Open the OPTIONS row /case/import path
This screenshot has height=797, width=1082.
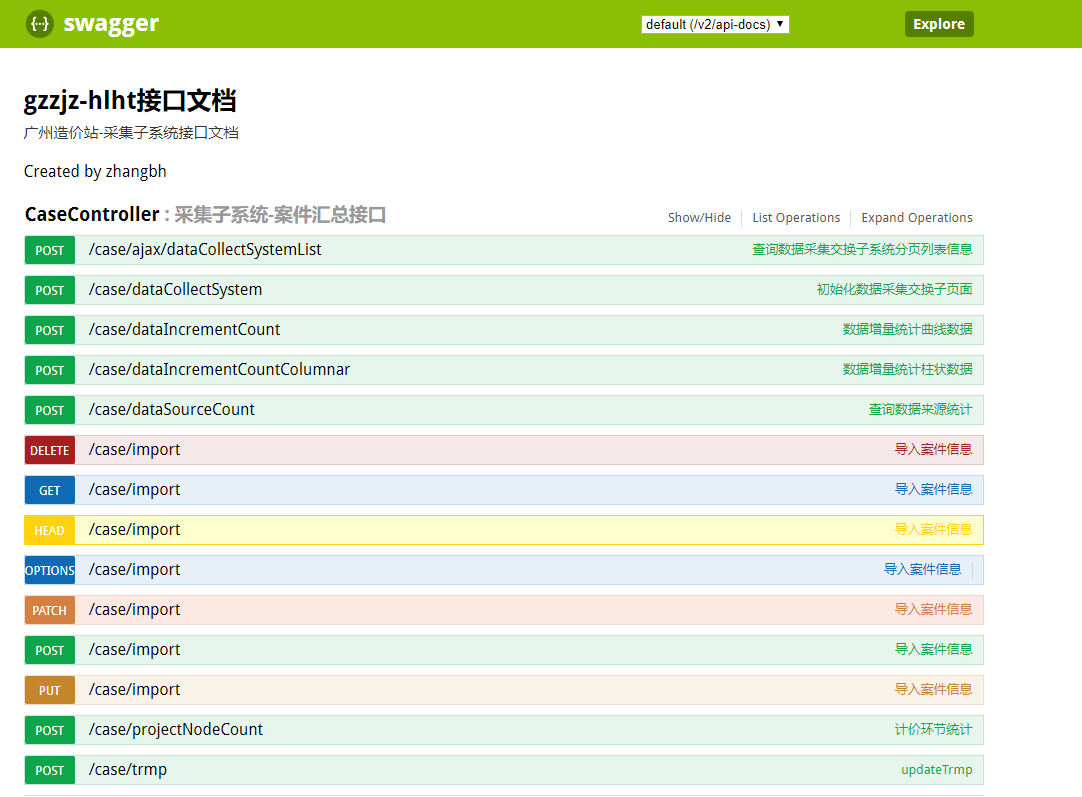point(135,570)
